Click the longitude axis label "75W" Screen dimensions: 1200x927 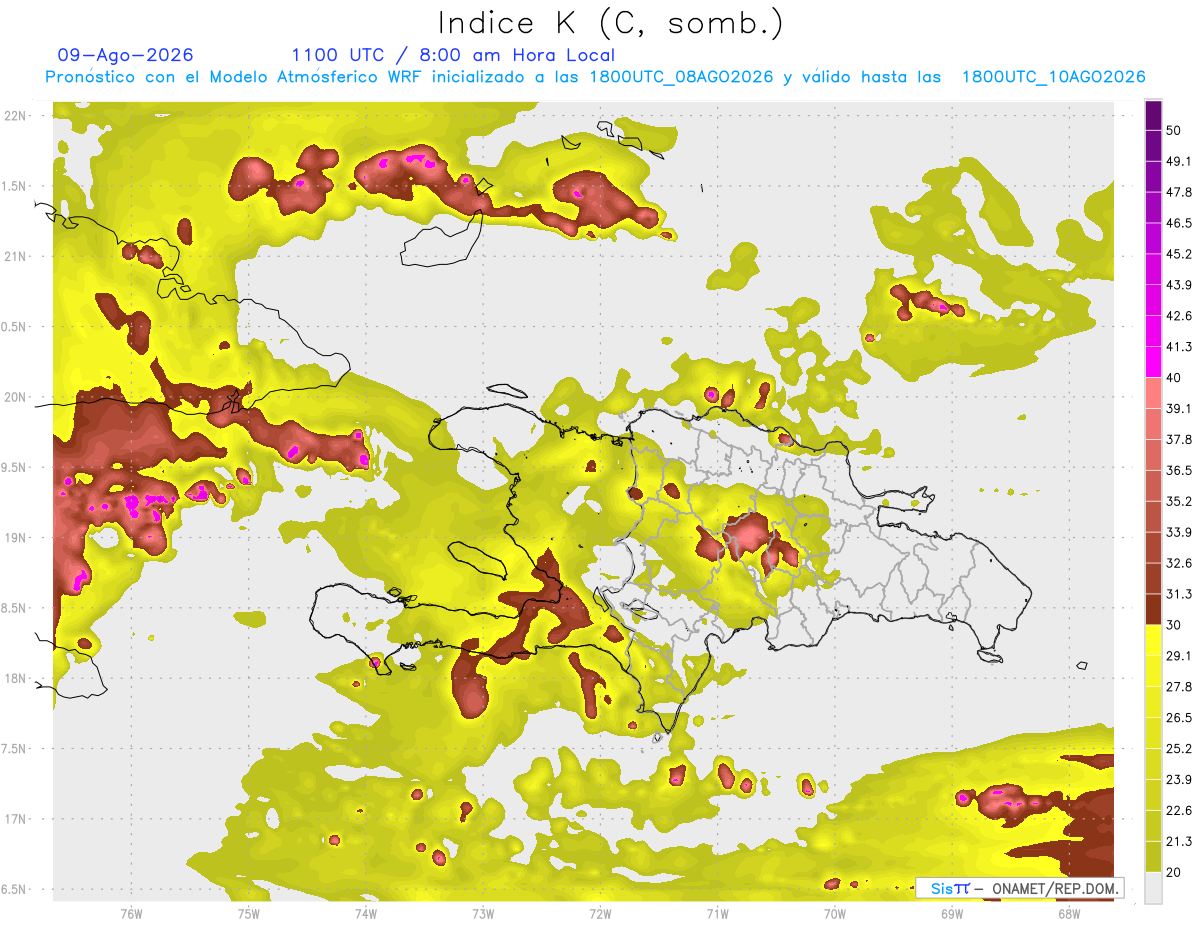248,913
